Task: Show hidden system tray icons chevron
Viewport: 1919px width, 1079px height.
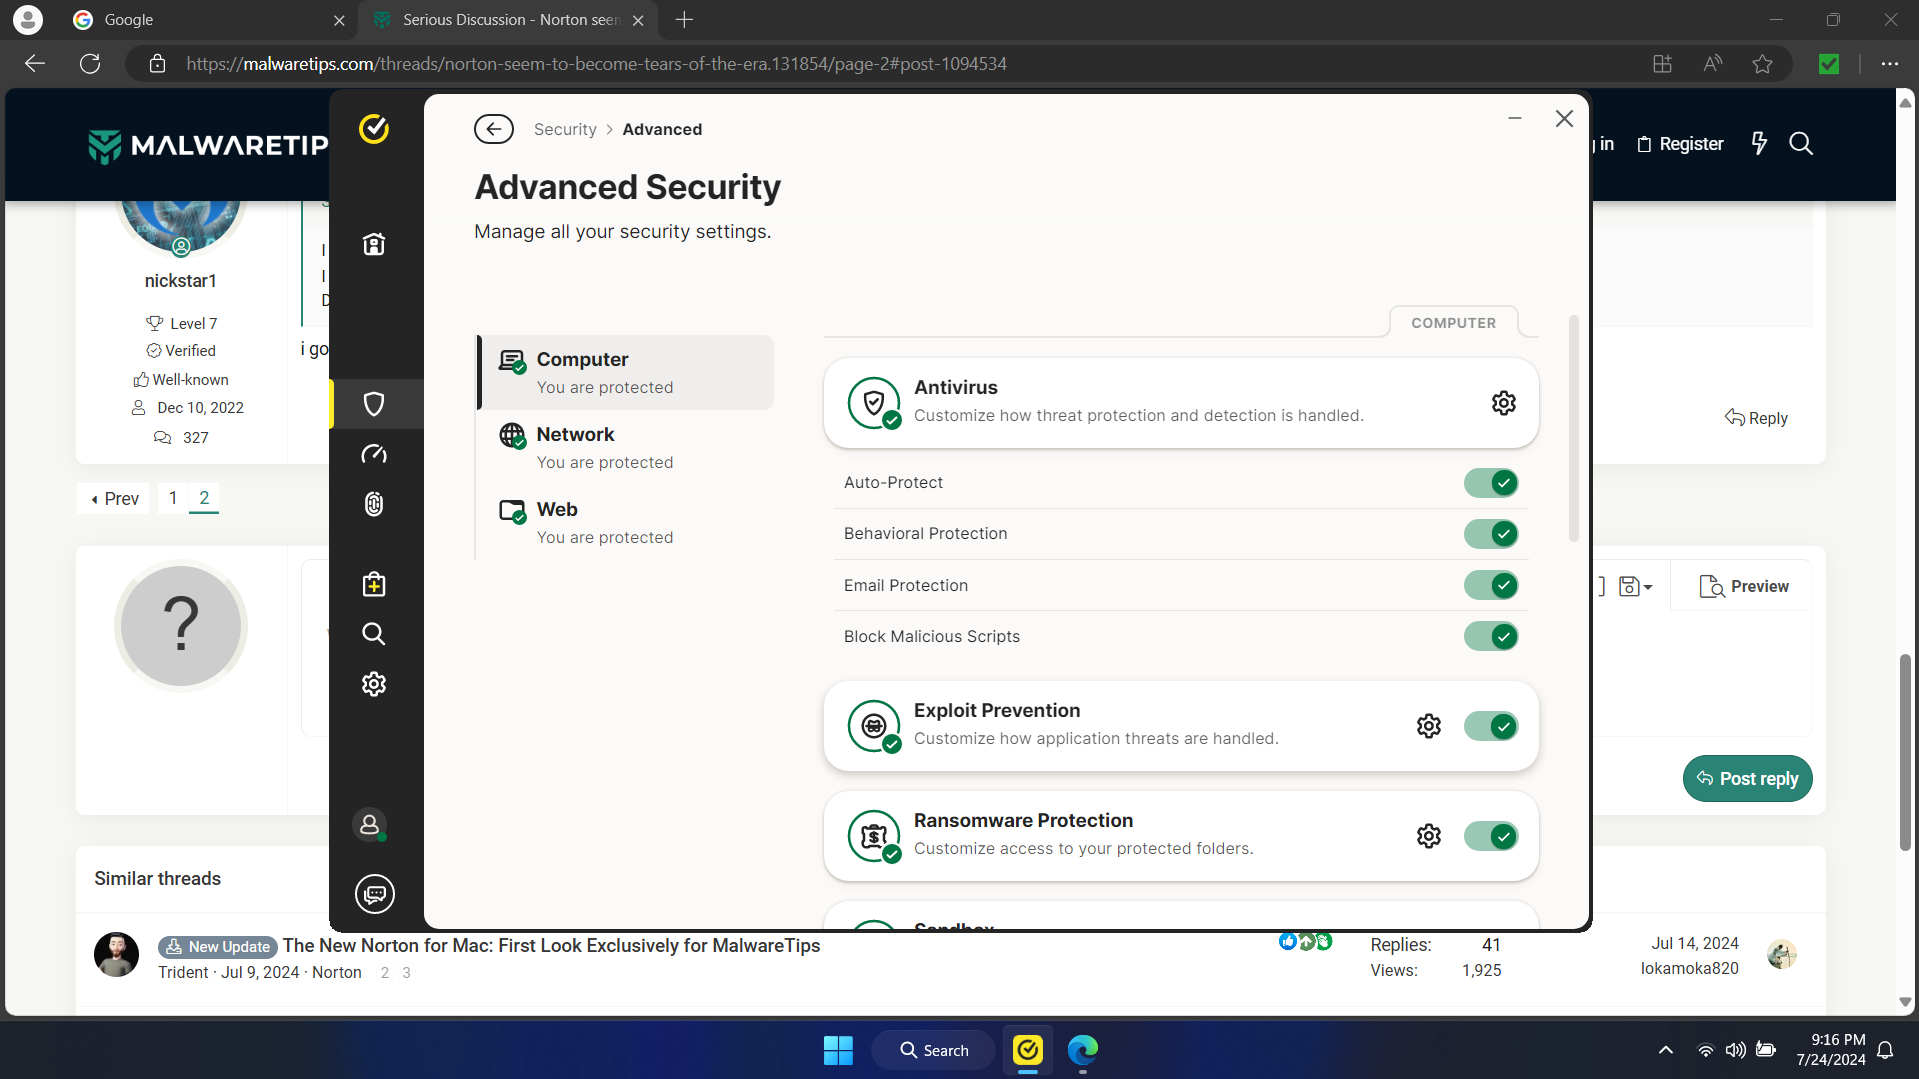Action: (x=1665, y=1050)
